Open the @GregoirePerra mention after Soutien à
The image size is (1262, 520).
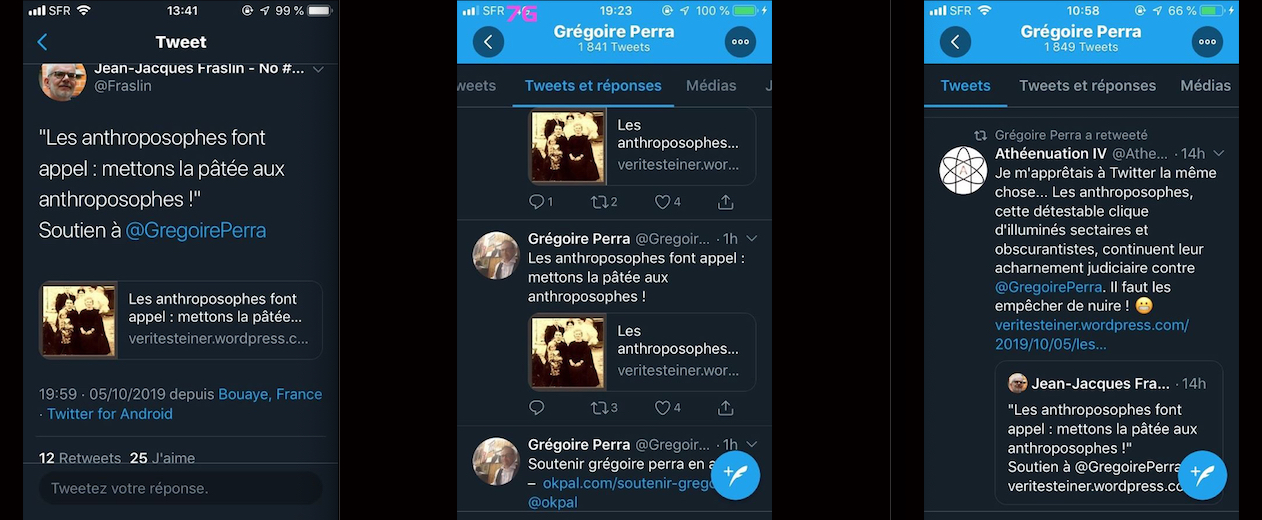(x=195, y=230)
